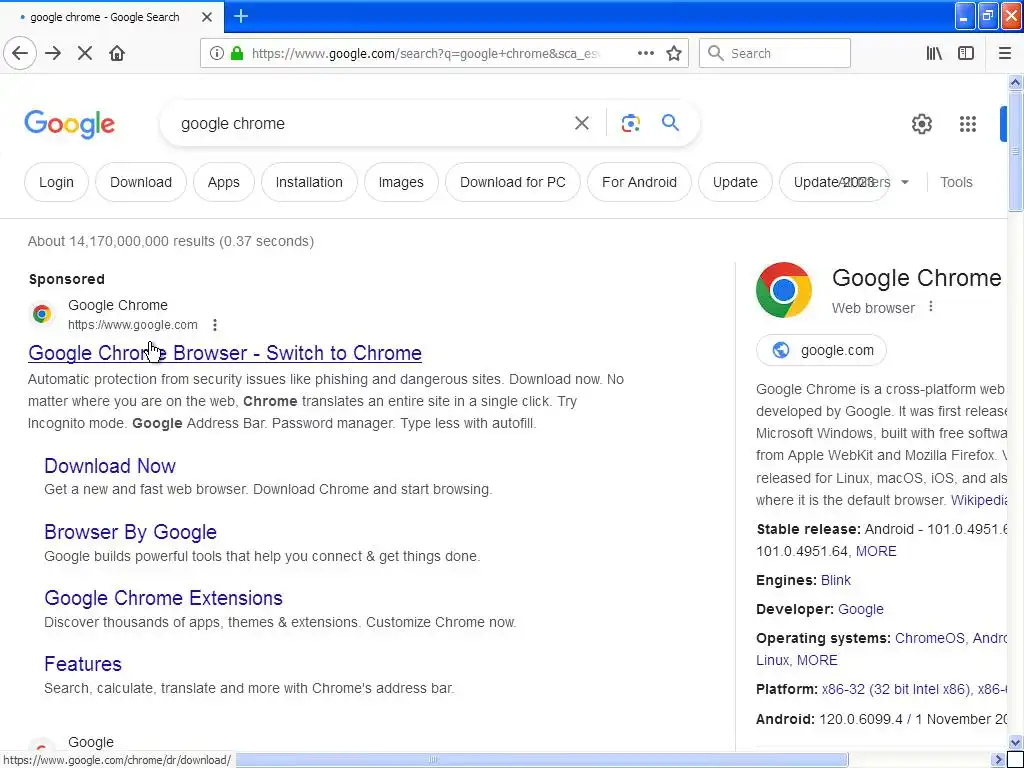
Task: Open the Google apps grid
Action: coord(967,123)
